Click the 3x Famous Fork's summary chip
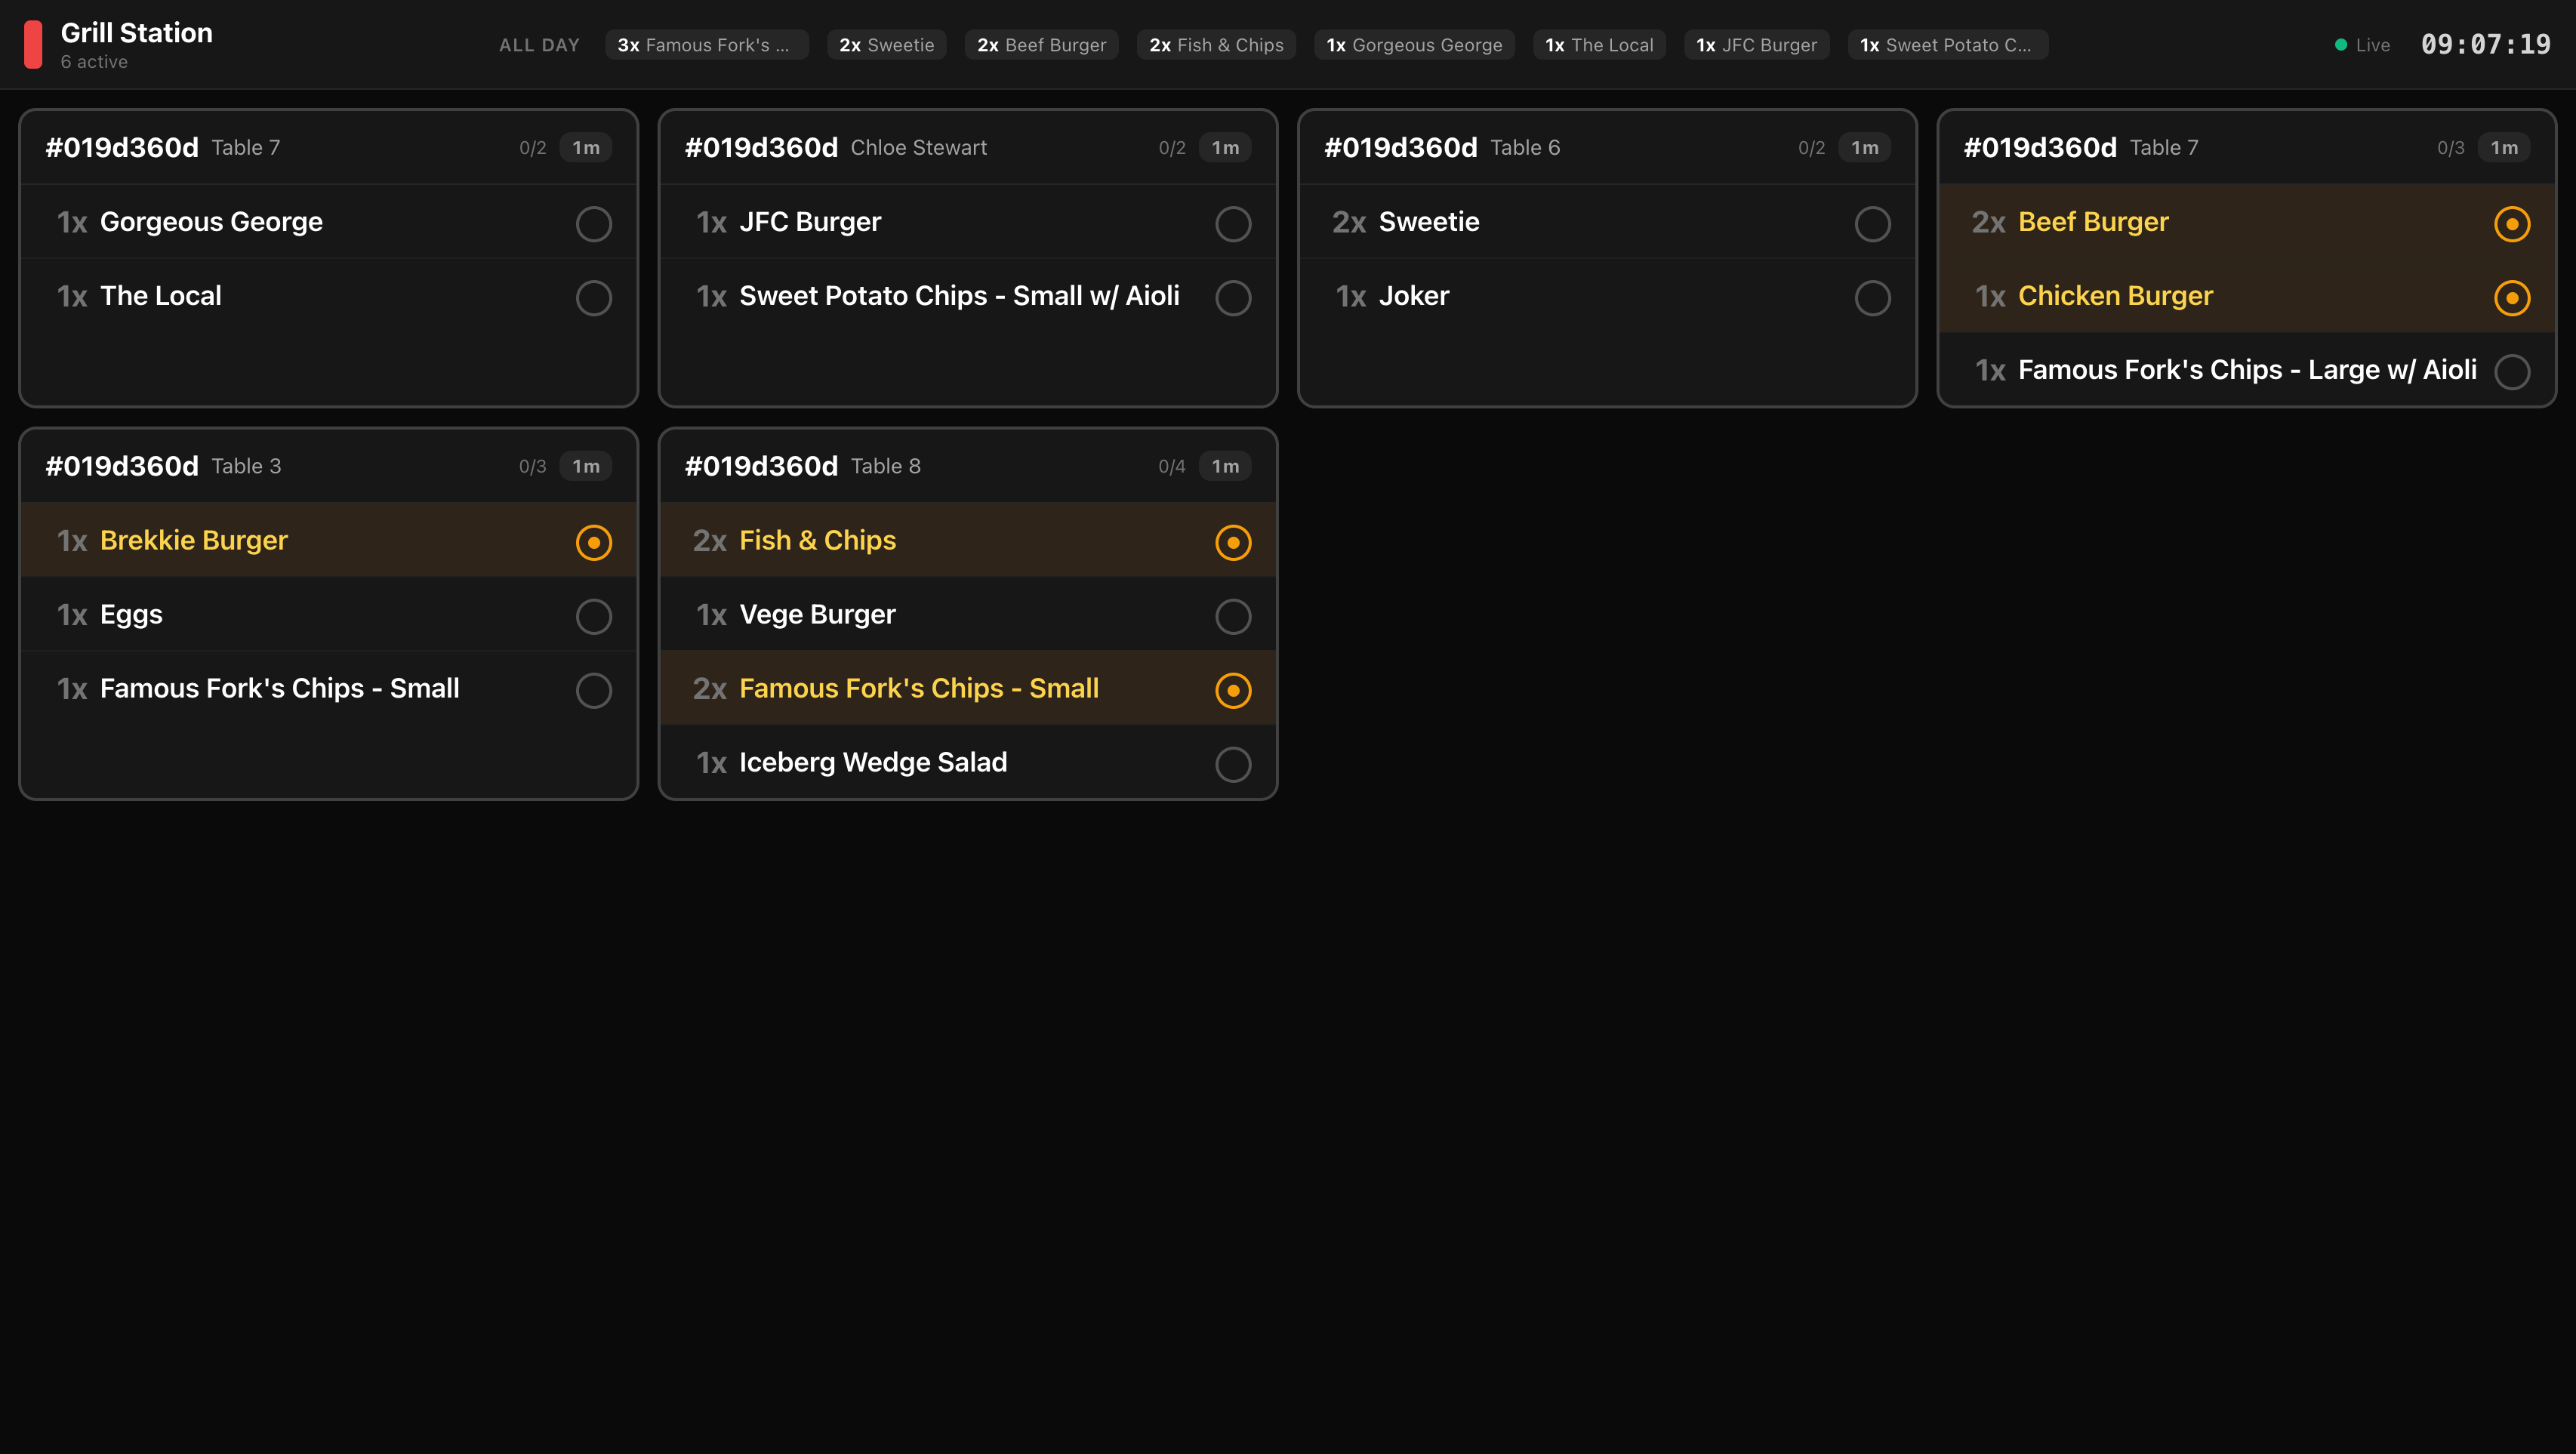Viewport: 2576px width, 1454px height. [707, 44]
